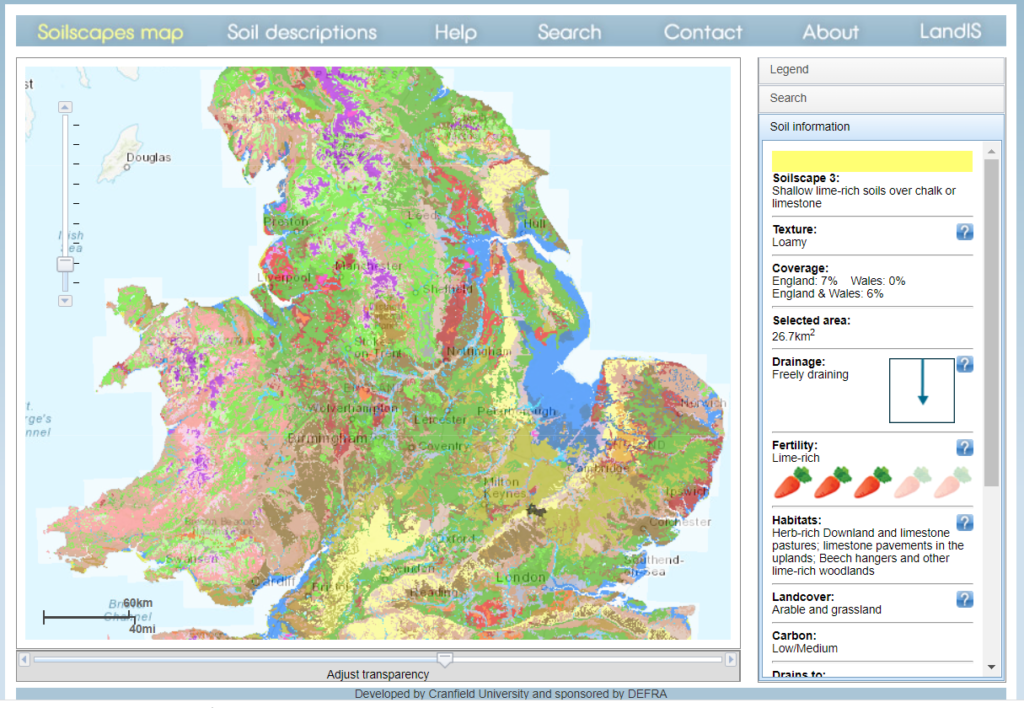Go to Soil descriptions page

(302, 32)
